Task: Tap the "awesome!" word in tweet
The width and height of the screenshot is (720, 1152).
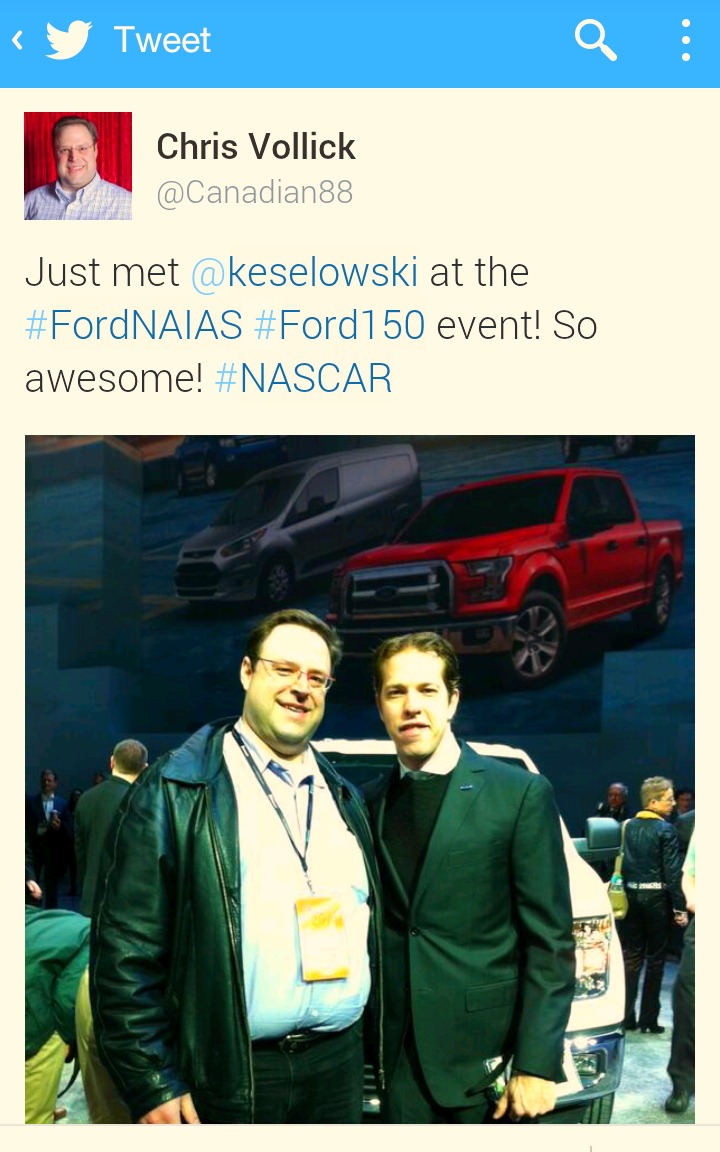Action: tap(114, 378)
